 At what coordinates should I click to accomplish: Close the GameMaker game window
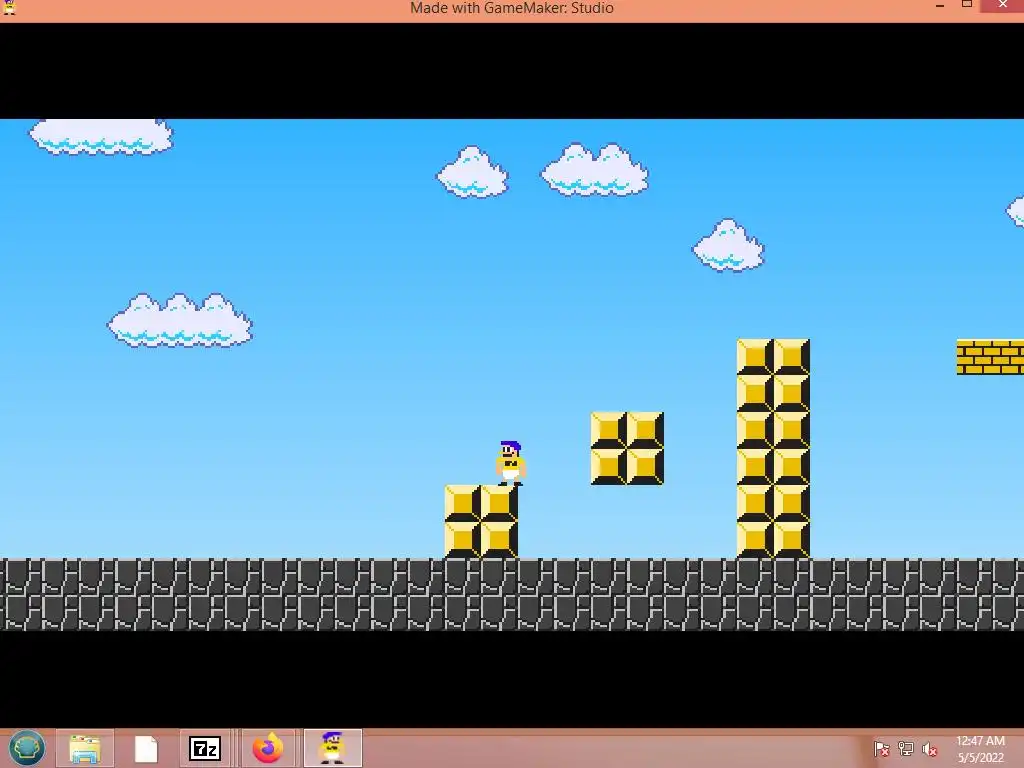click(x=1003, y=5)
